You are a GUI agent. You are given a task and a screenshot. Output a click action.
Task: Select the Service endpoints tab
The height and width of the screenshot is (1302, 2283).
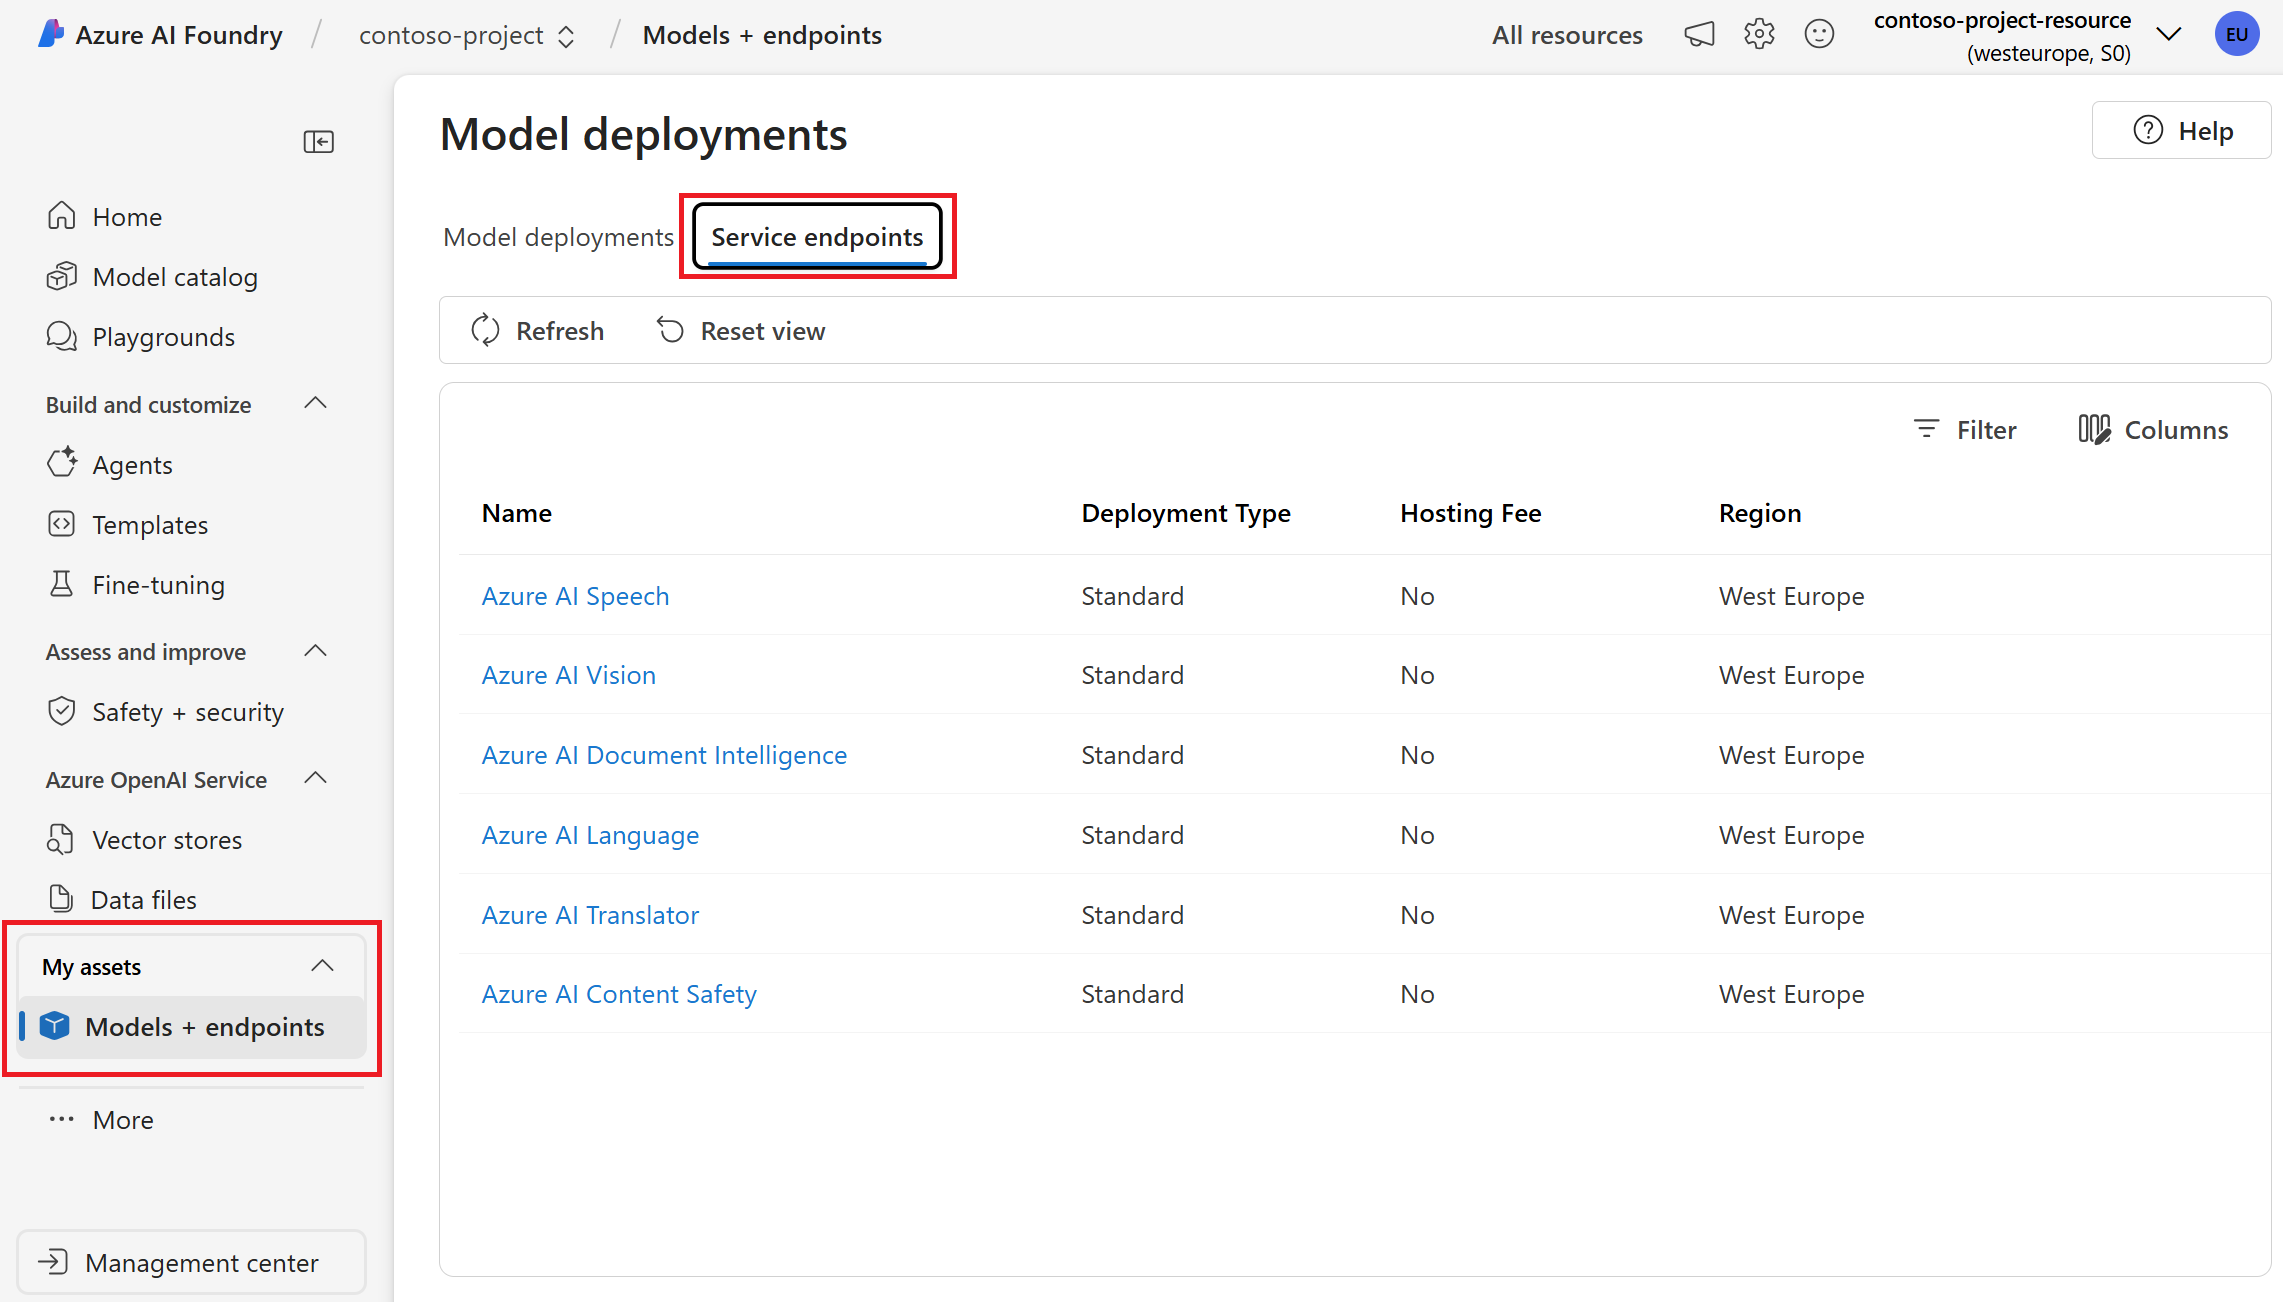[x=817, y=237]
